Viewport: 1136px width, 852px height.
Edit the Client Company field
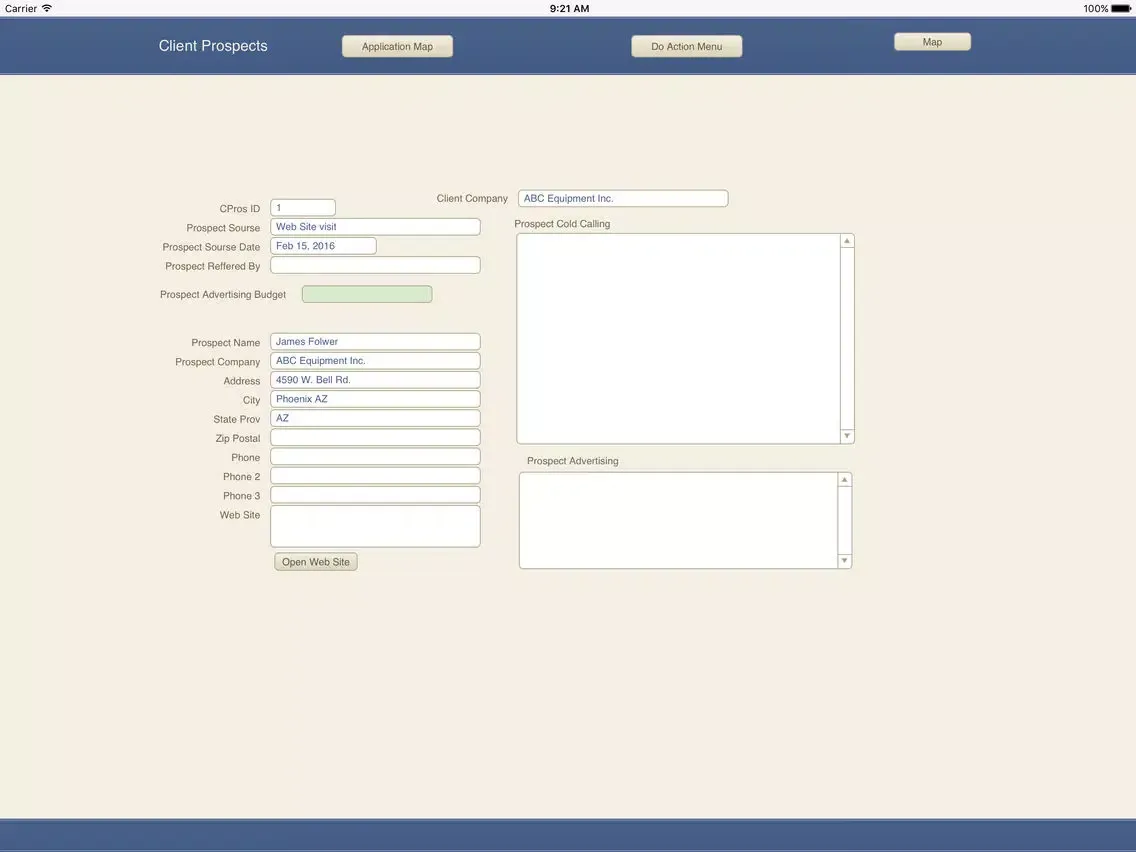(x=623, y=199)
